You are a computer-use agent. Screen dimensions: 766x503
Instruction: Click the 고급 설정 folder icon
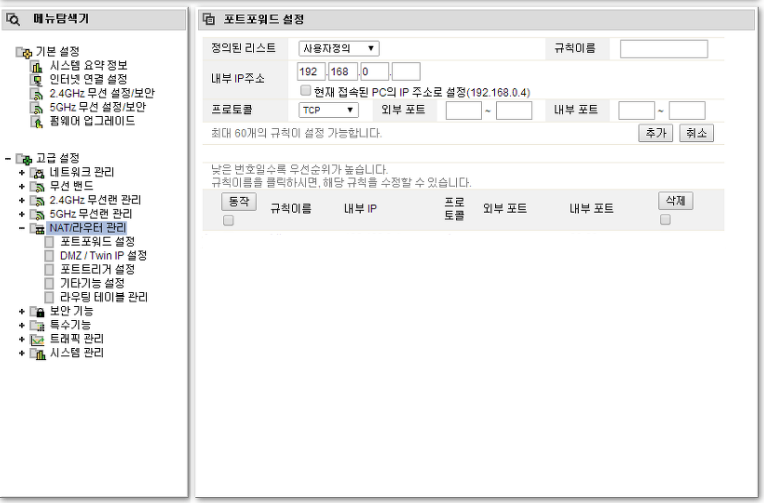[24, 159]
